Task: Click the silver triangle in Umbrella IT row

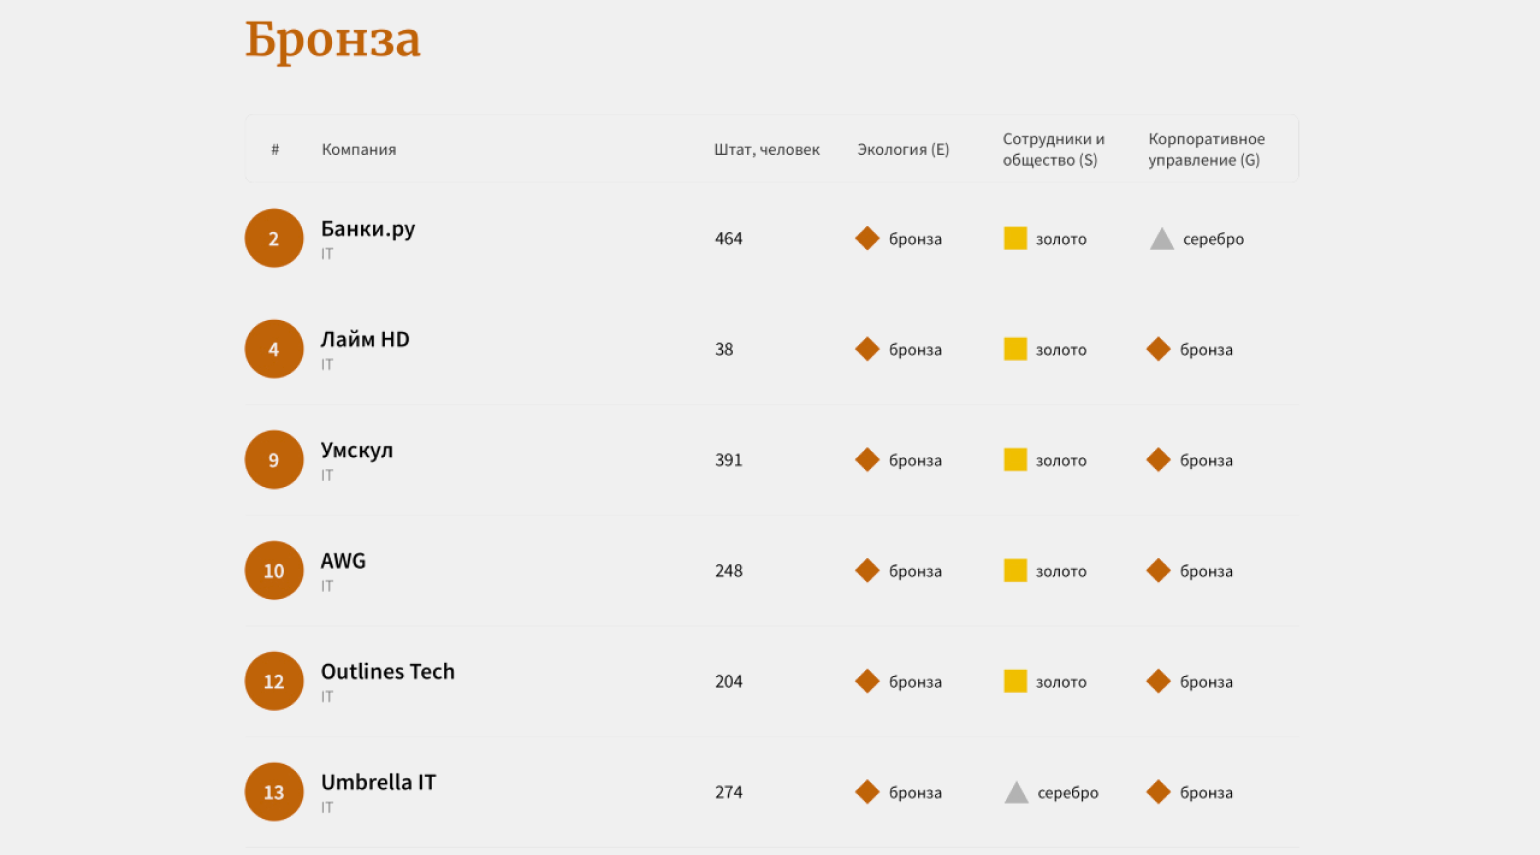Action: pos(1016,792)
